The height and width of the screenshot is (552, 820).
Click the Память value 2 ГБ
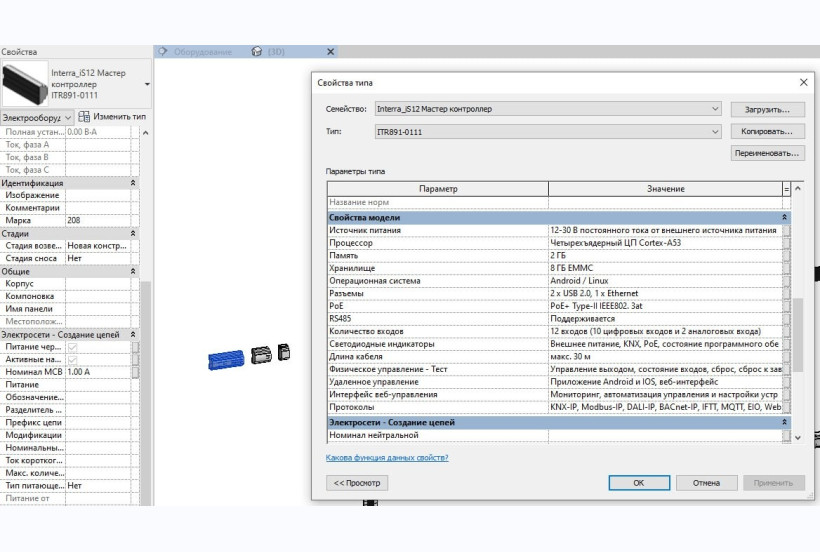pyautogui.click(x=665, y=256)
